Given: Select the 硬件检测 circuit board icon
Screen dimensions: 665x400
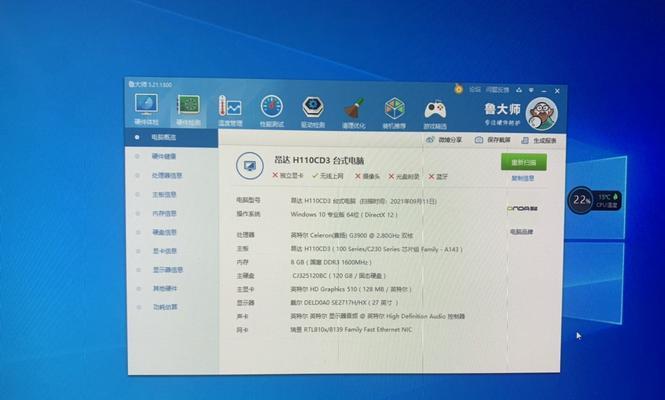Looking at the screenshot, I should coord(188,104).
